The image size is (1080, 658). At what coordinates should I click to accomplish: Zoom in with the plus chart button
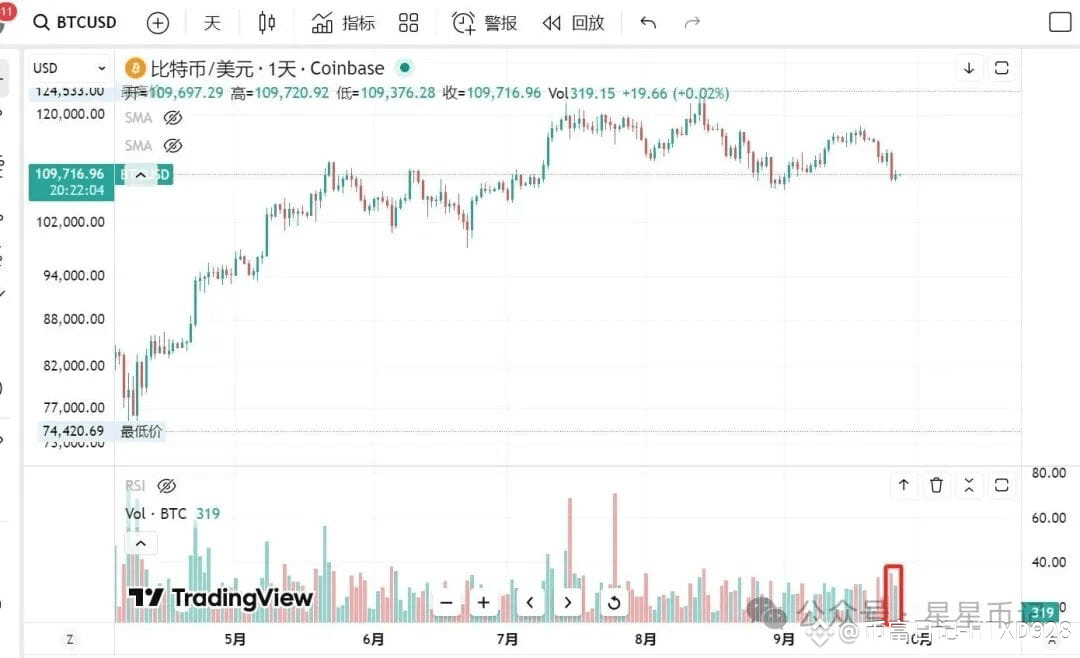pos(484,603)
